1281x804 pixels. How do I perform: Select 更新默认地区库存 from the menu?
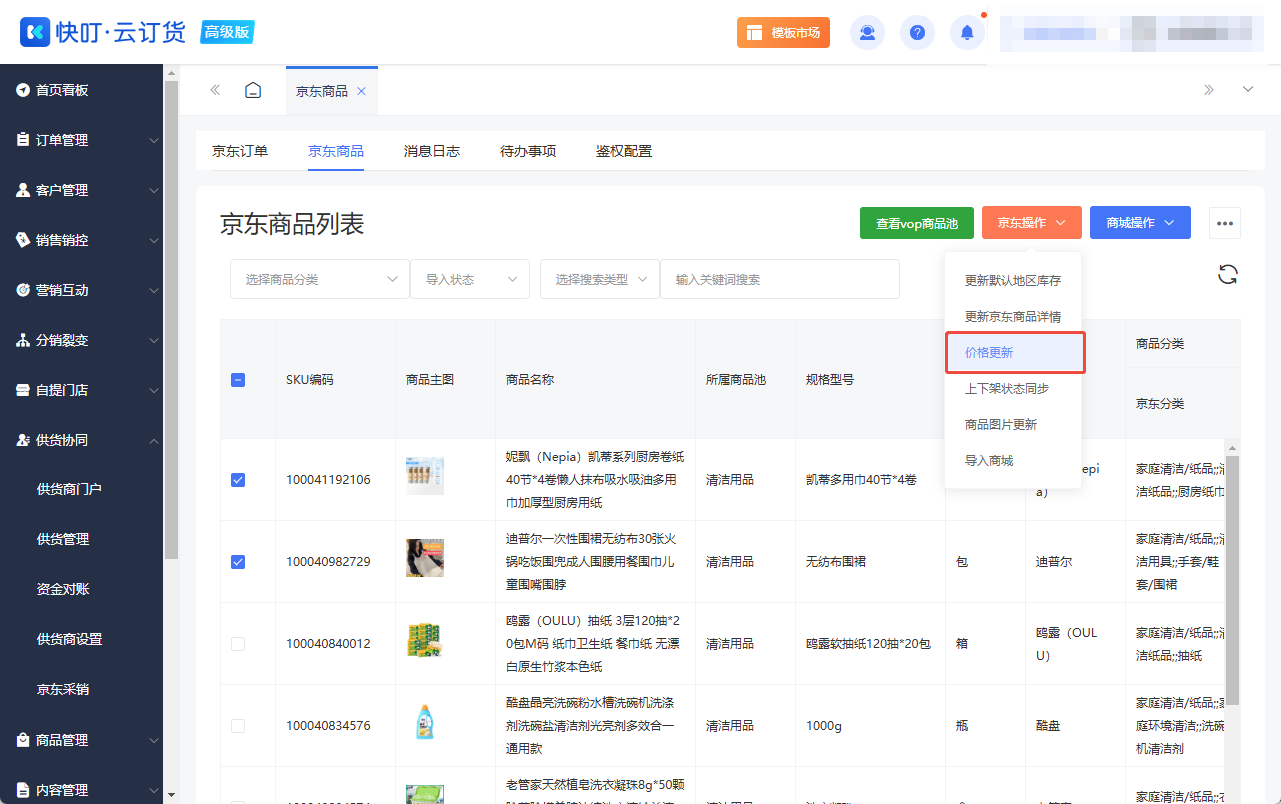click(x=1013, y=281)
